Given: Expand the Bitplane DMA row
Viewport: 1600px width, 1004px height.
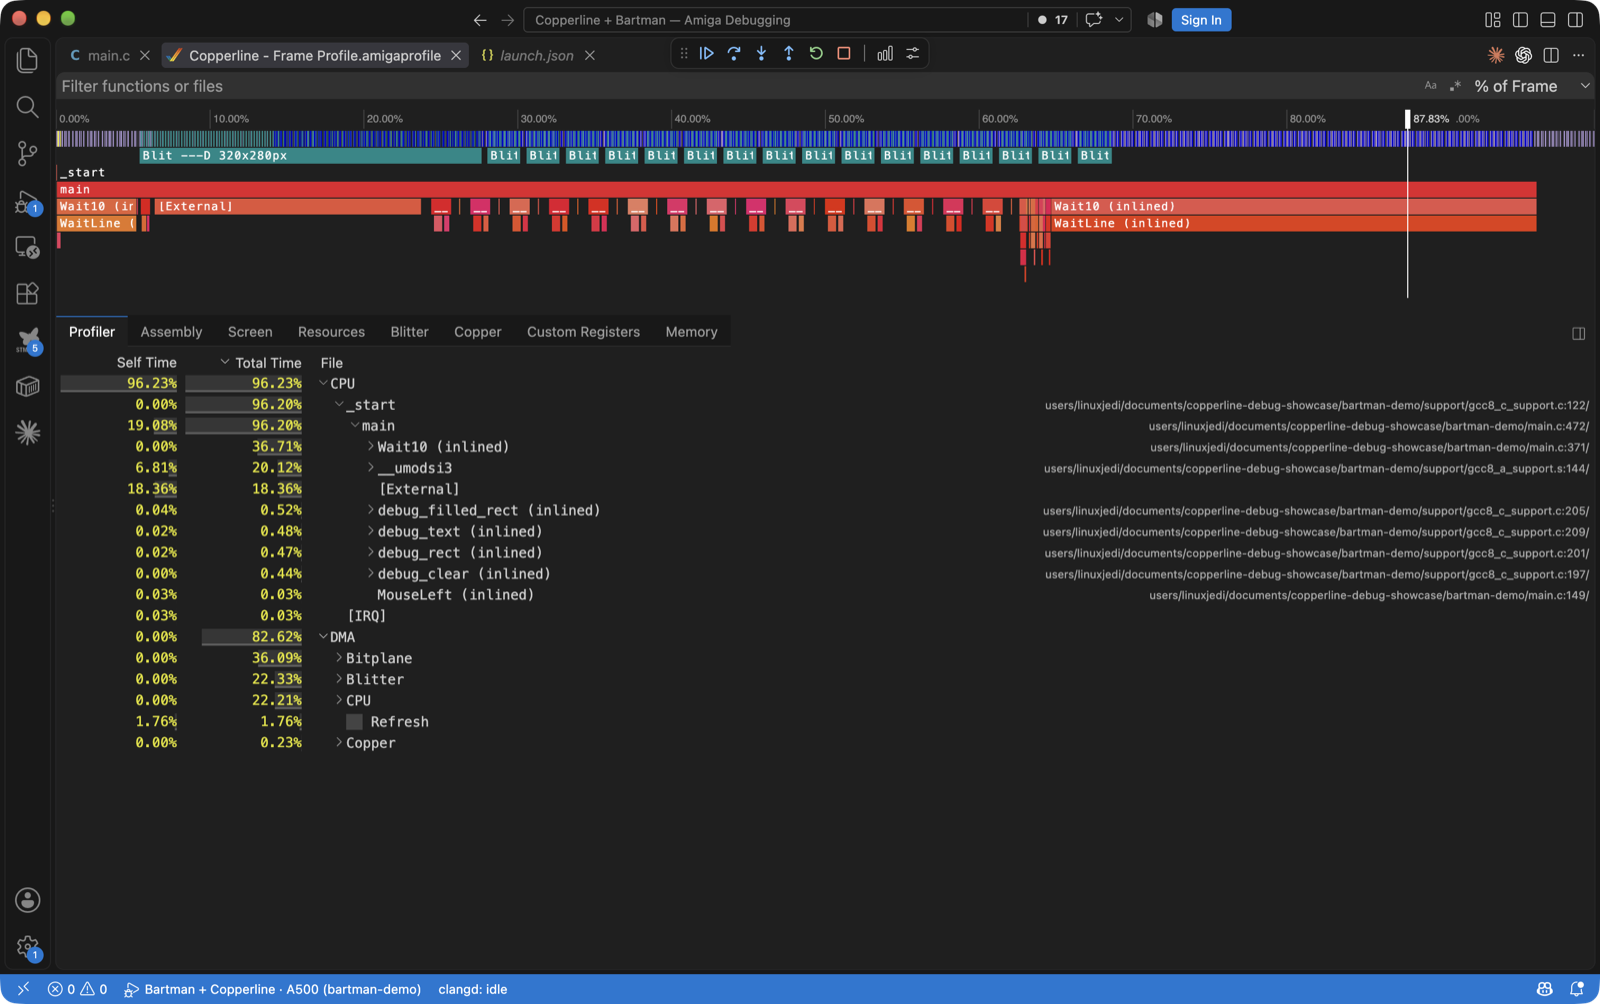Looking at the screenshot, I should 339,658.
